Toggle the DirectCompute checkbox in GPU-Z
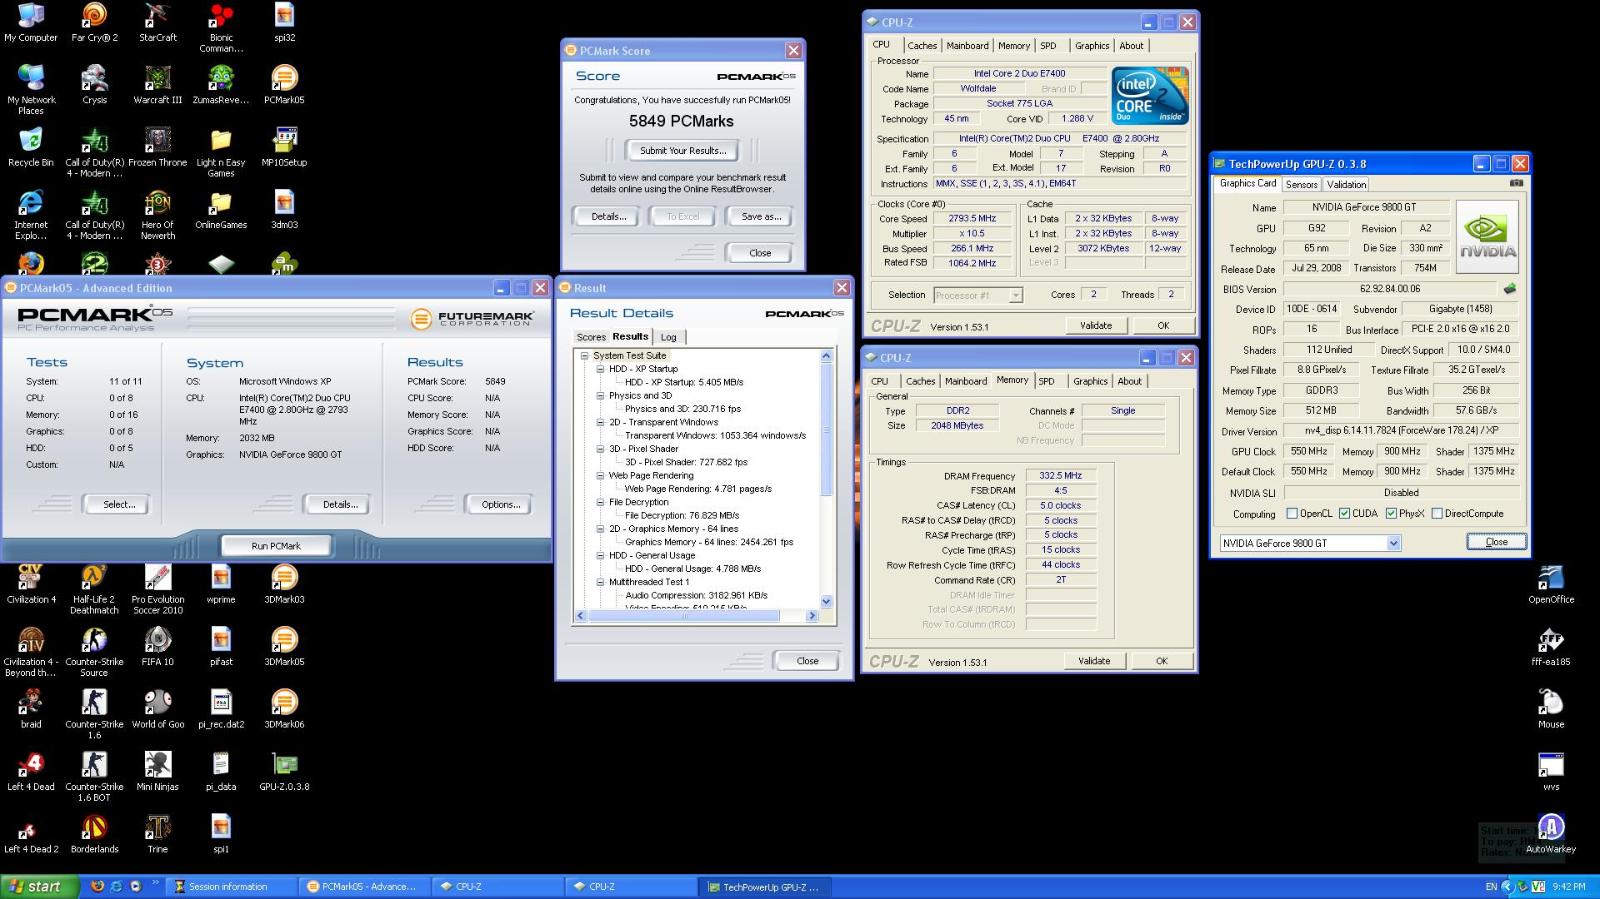This screenshot has height=899, width=1600. (x=1437, y=513)
